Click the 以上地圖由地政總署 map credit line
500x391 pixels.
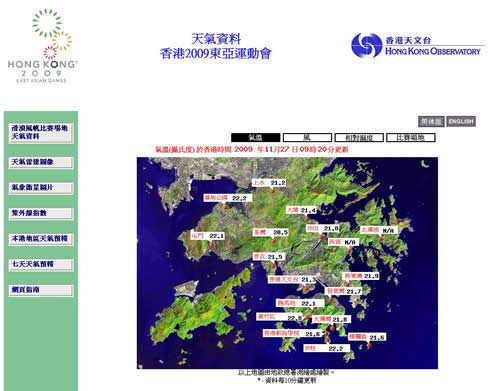click(x=286, y=372)
